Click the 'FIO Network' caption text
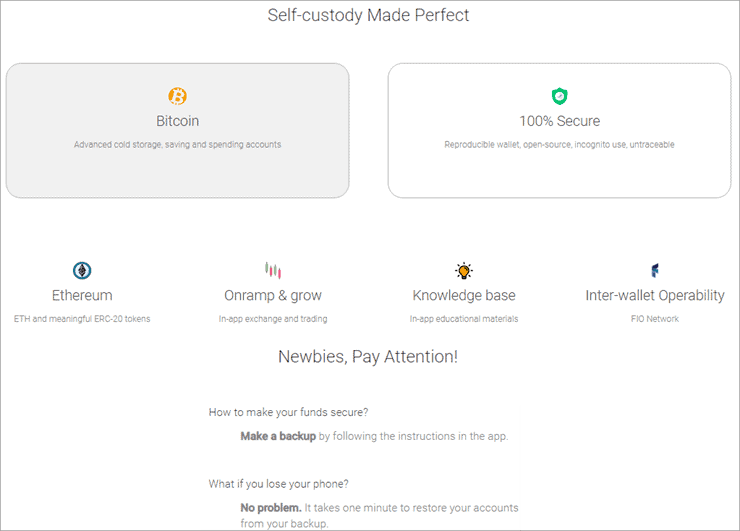The width and height of the screenshot is (740, 531). pos(655,319)
